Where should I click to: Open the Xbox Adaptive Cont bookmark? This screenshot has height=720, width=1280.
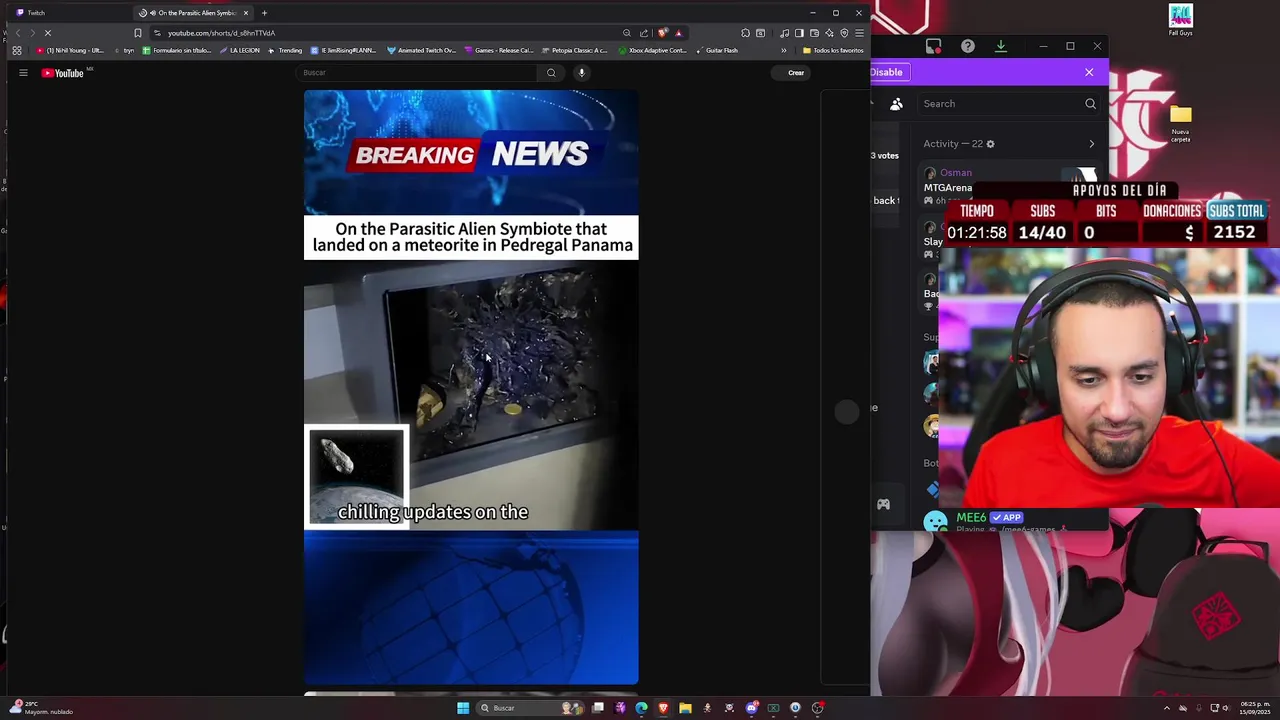tap(653, 50)
